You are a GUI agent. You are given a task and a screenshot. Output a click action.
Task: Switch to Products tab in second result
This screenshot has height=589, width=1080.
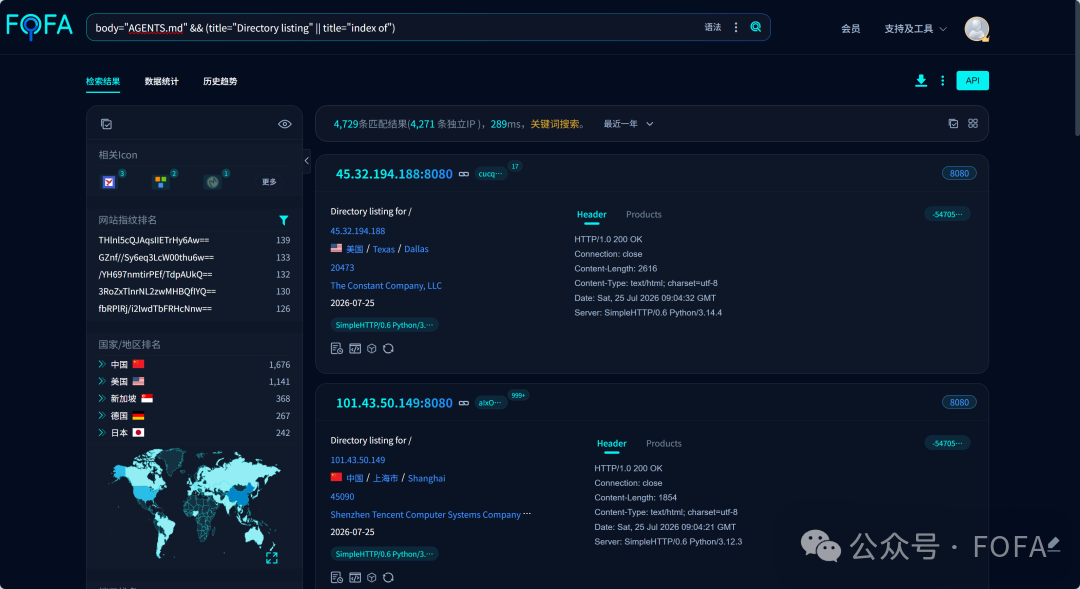(x=663, y=444)
